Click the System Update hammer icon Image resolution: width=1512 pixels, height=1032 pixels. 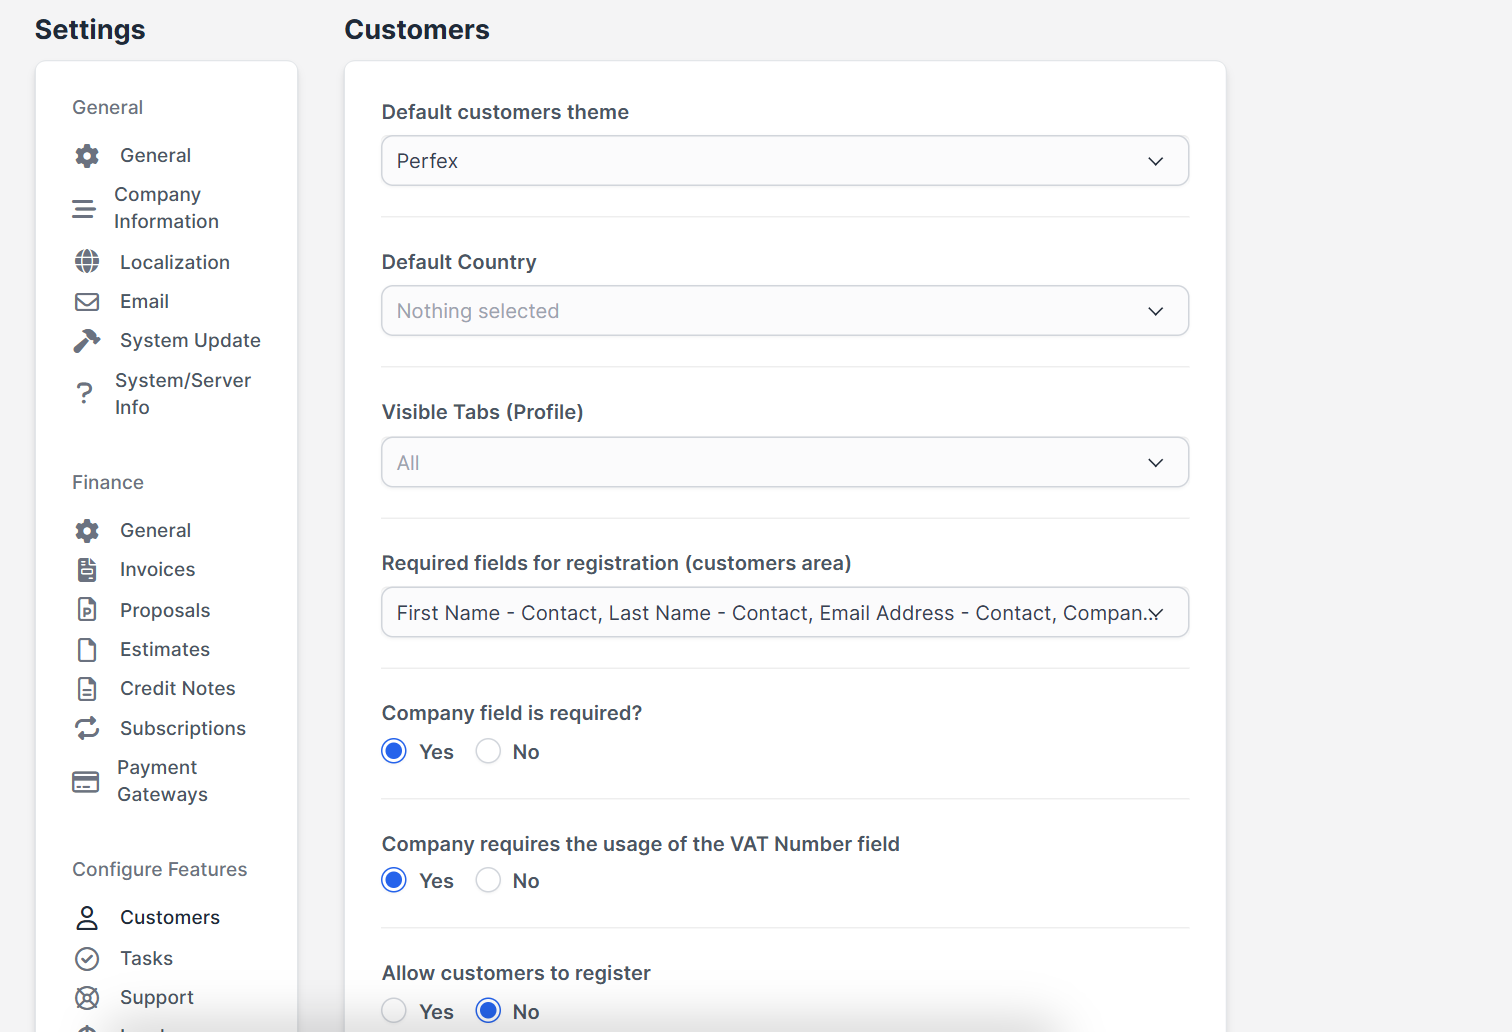click(x=87, y=341)
